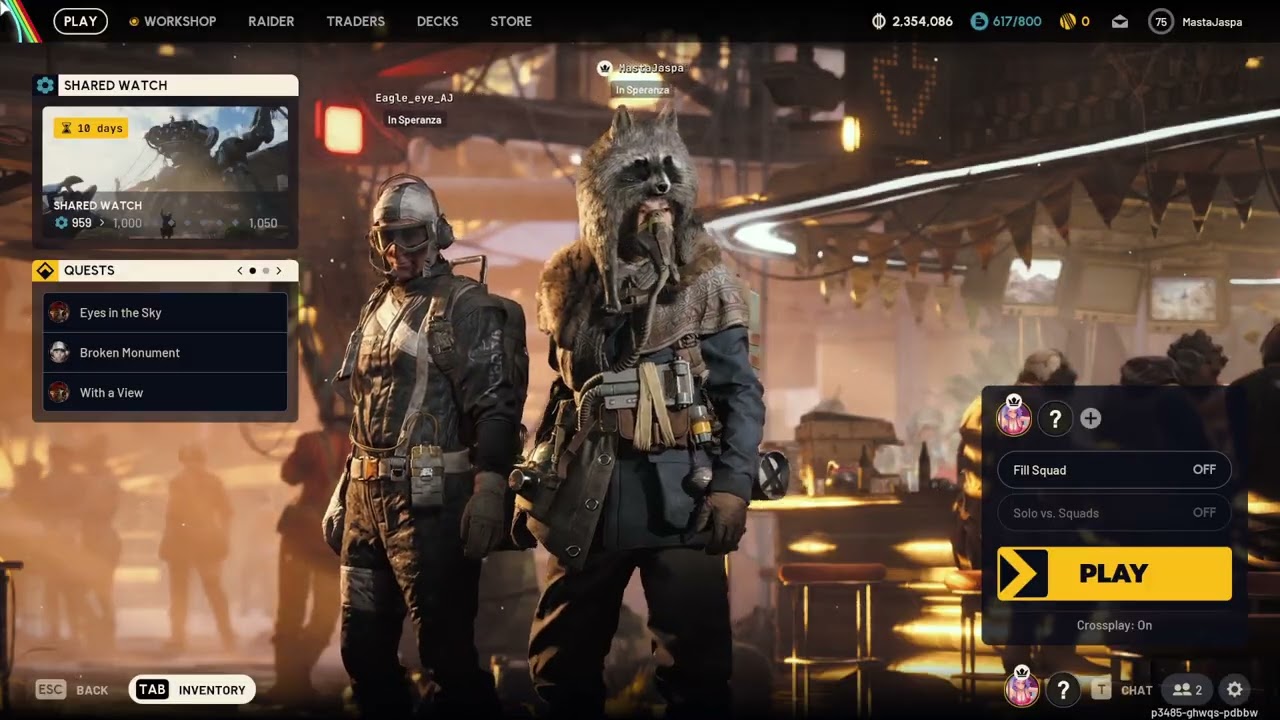Go to the previous quests page arrow
This screenshot has width=1280, height=720.
pyautogui.click(x=240, y=270)
